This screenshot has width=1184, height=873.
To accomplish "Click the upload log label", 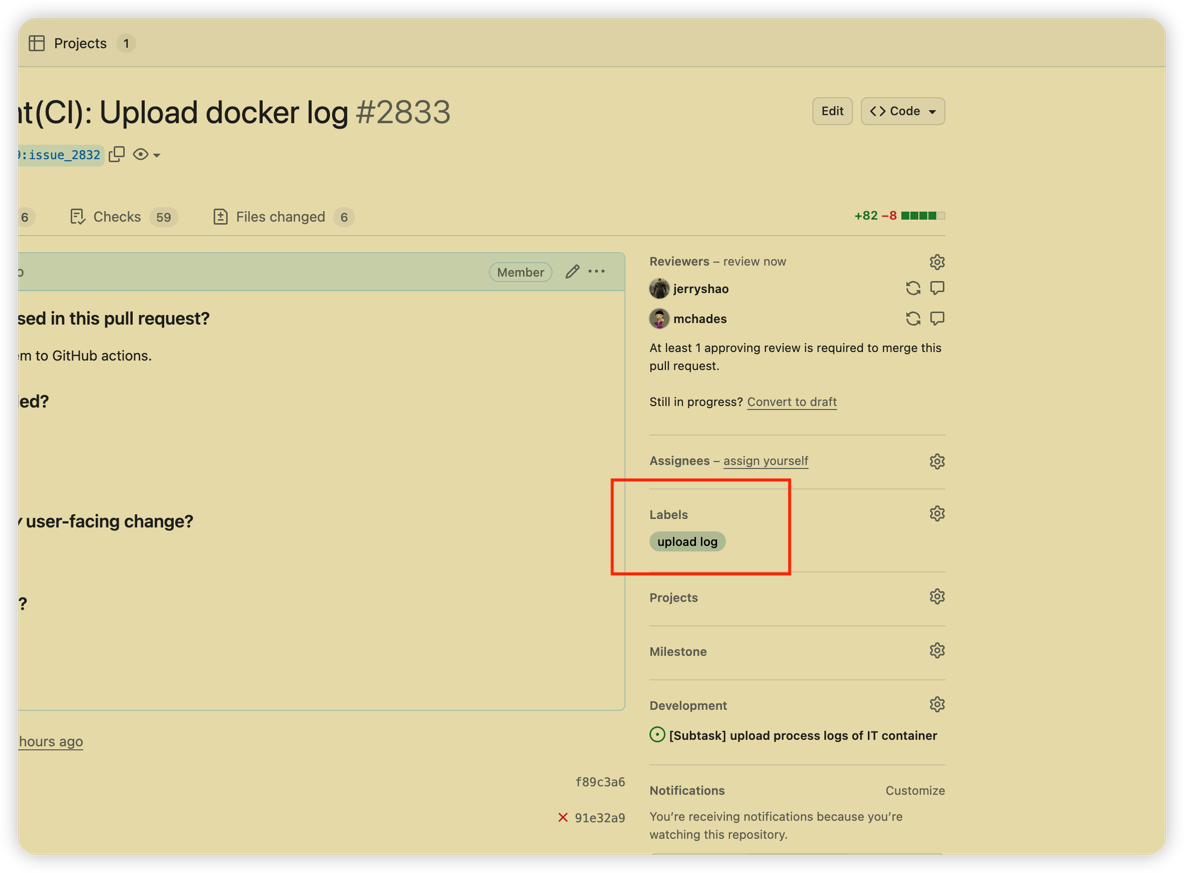I will pos(687,541).
